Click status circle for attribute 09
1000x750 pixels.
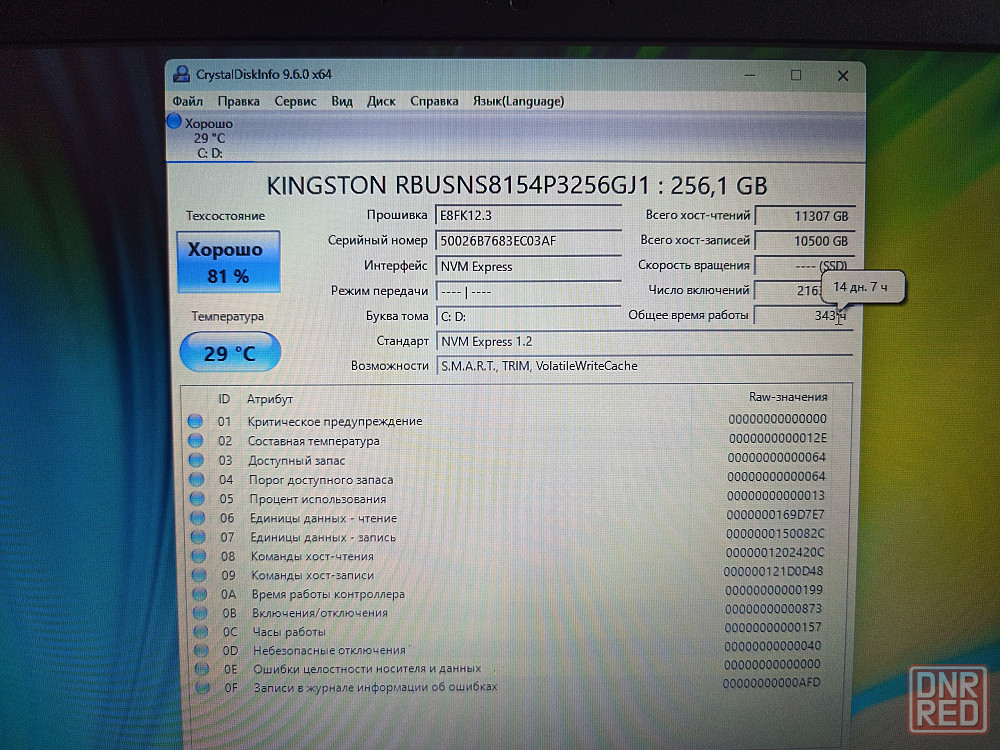[x=200, y=575]
